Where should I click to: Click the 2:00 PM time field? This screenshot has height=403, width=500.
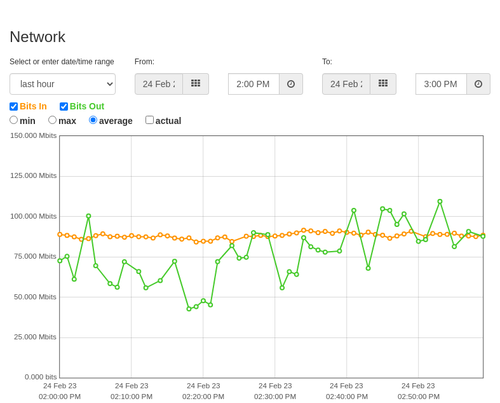pos(254,84)
